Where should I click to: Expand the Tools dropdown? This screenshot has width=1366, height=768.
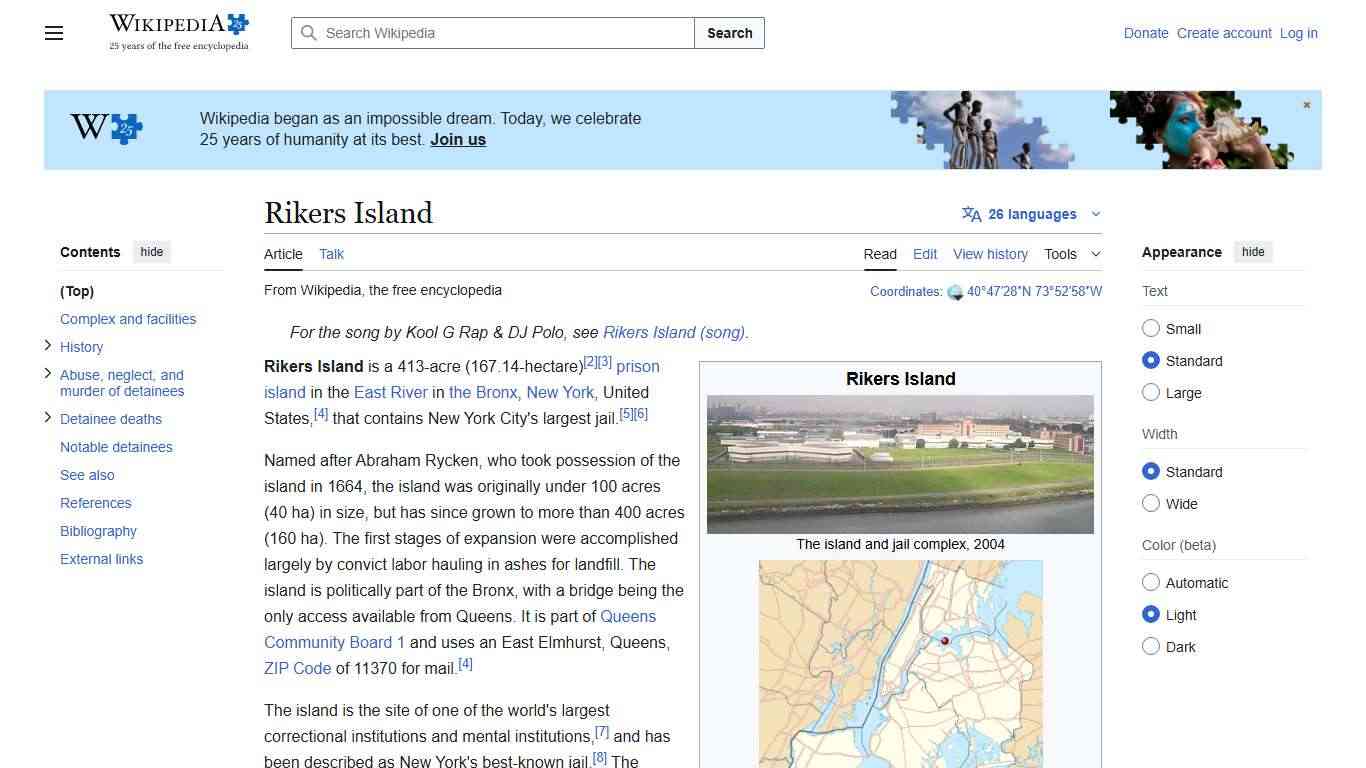(x=1072, y=254)
